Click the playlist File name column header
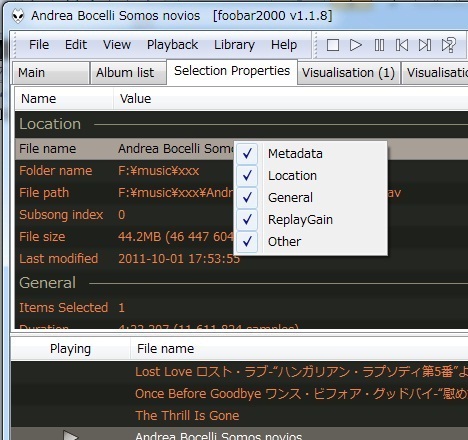Viewport: 468px width, 440px height. point(299,349)
